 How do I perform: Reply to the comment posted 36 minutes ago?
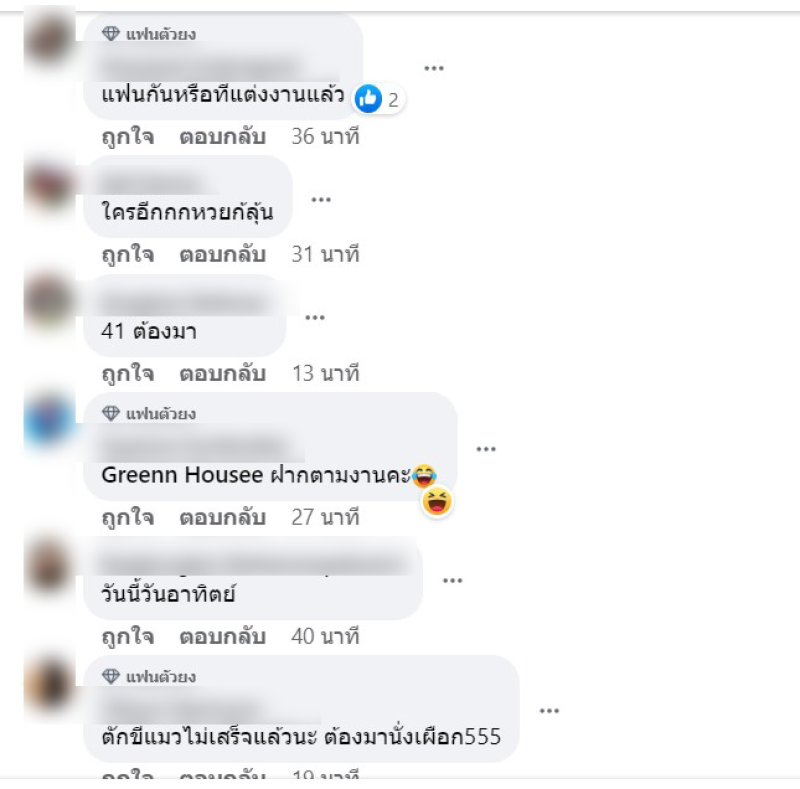pos(222,137)
